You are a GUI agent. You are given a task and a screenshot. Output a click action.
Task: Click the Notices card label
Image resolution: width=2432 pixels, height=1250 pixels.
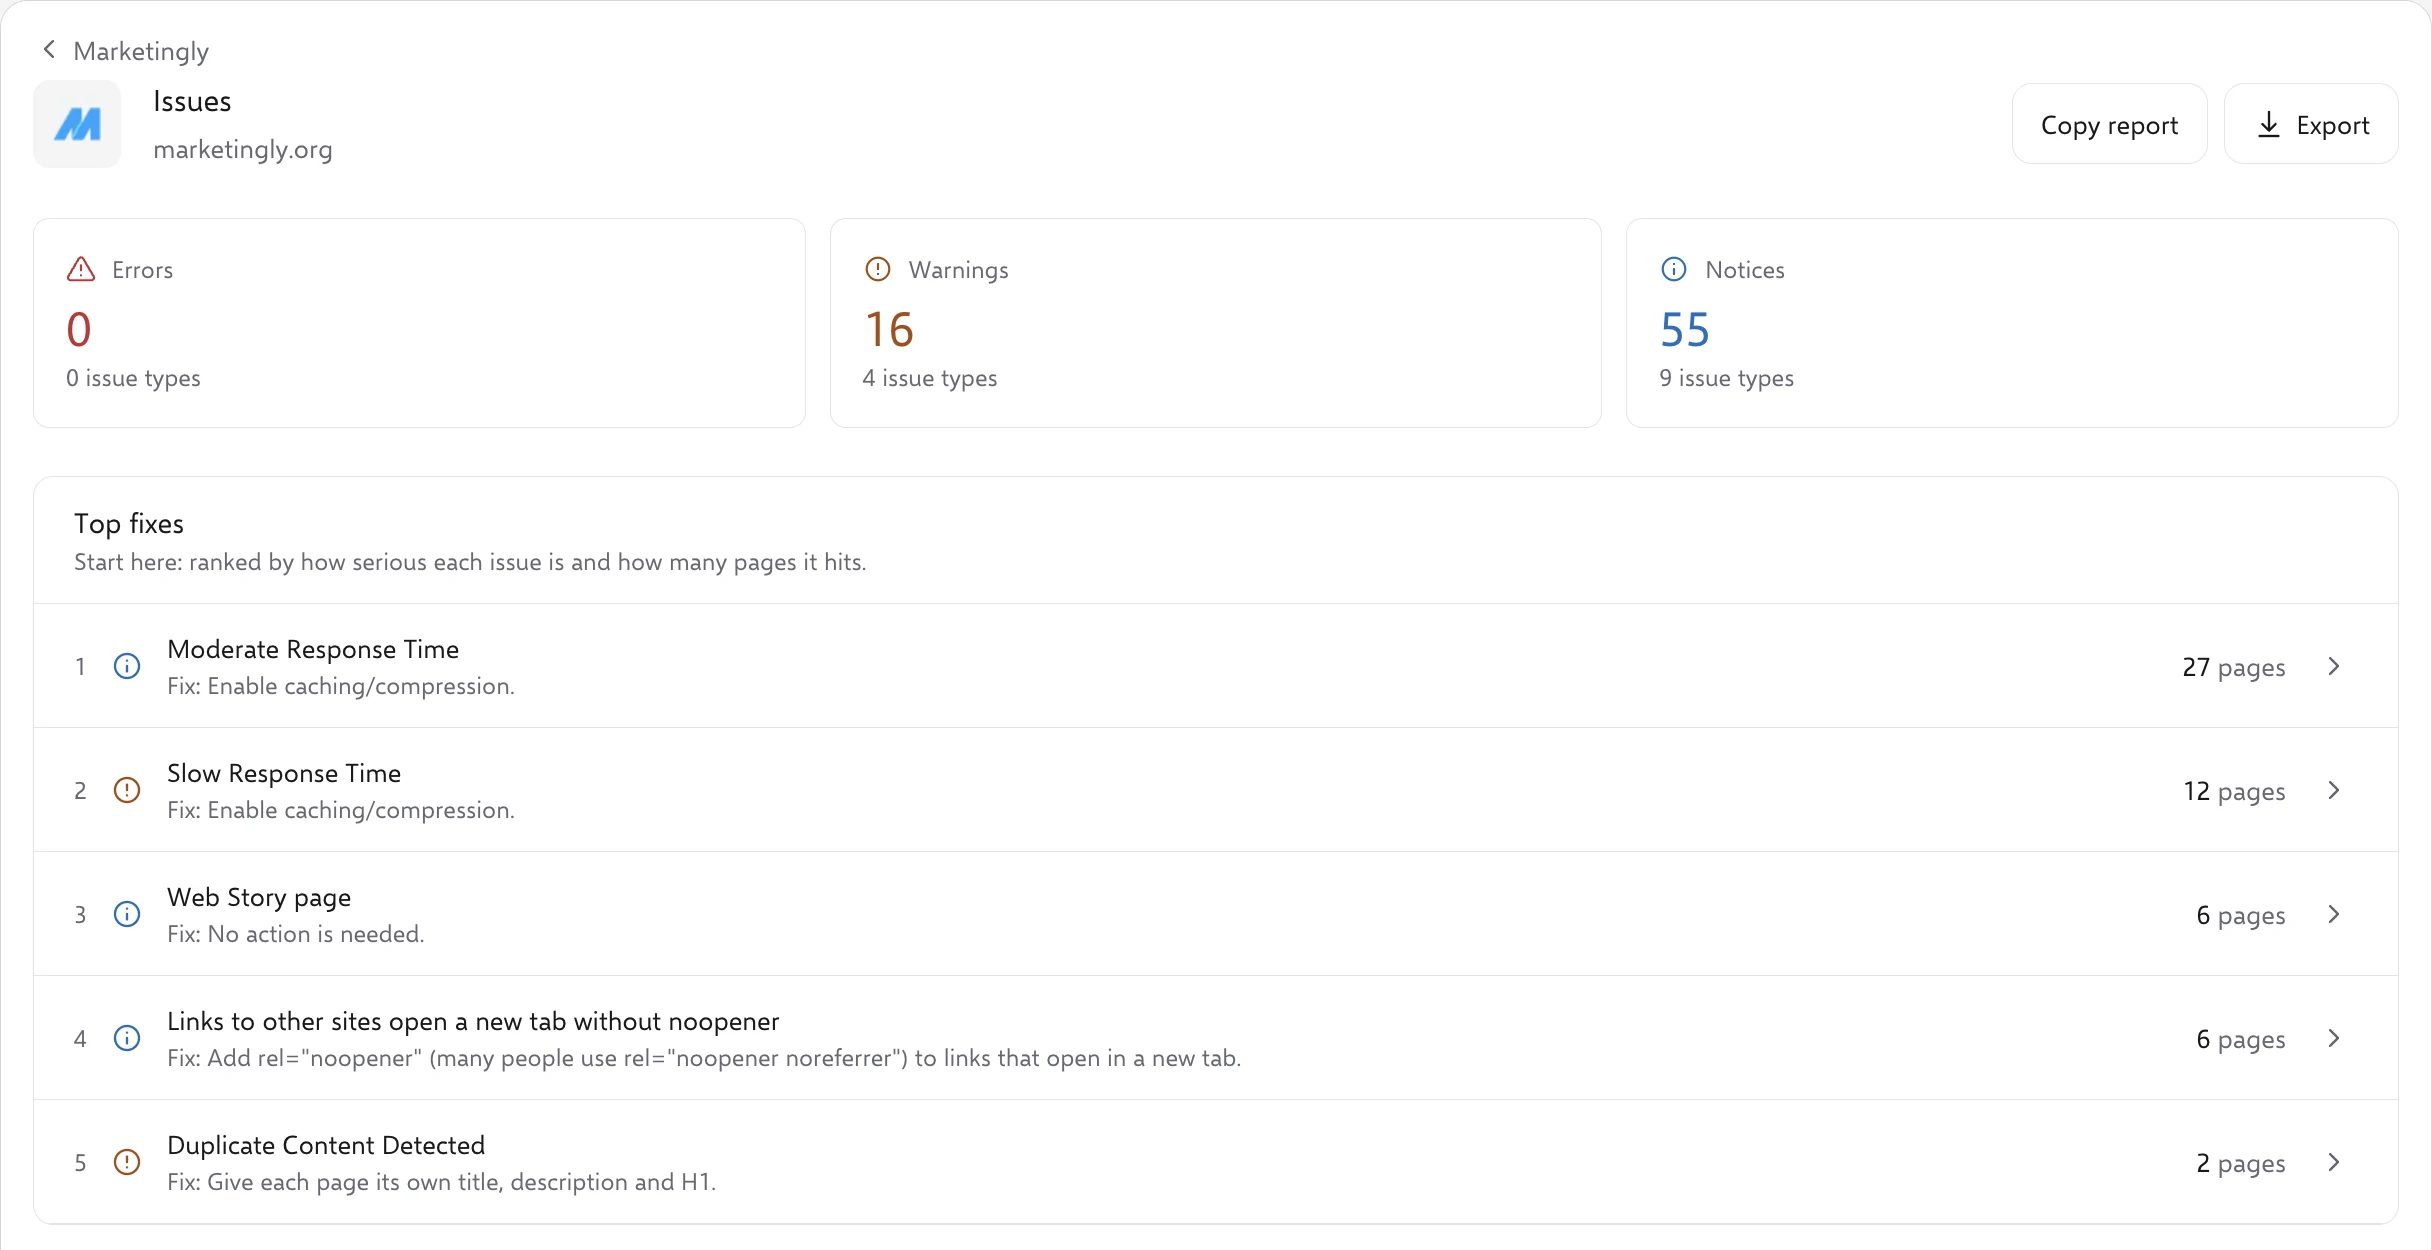click(x=1745, y=270)
